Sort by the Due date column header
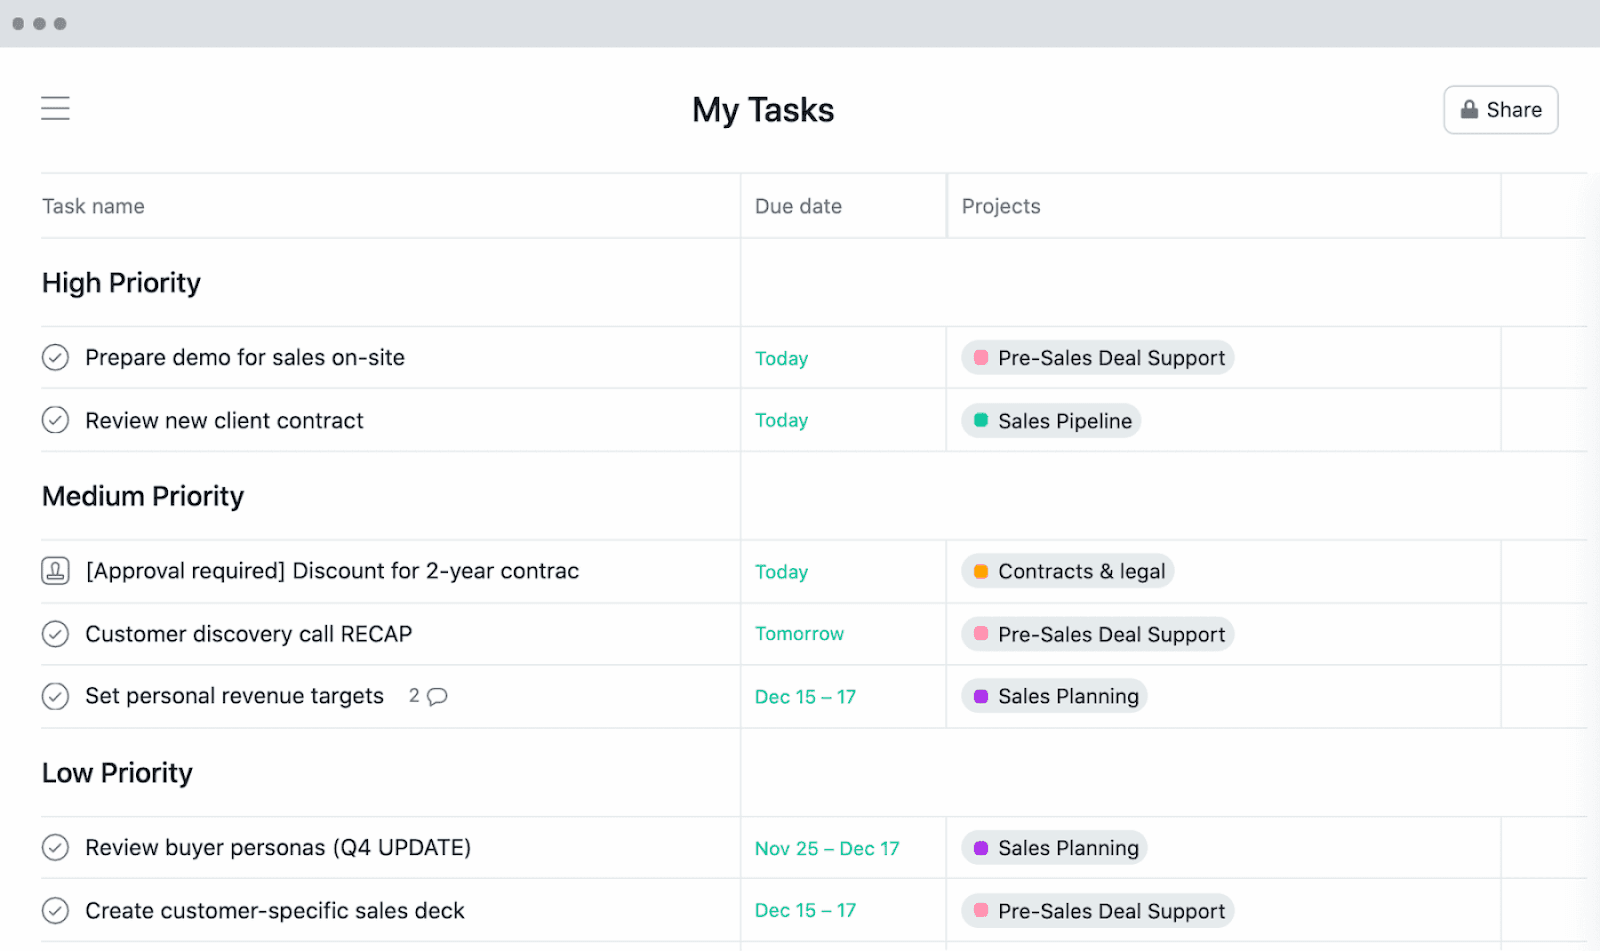 [x=798, y=206]
